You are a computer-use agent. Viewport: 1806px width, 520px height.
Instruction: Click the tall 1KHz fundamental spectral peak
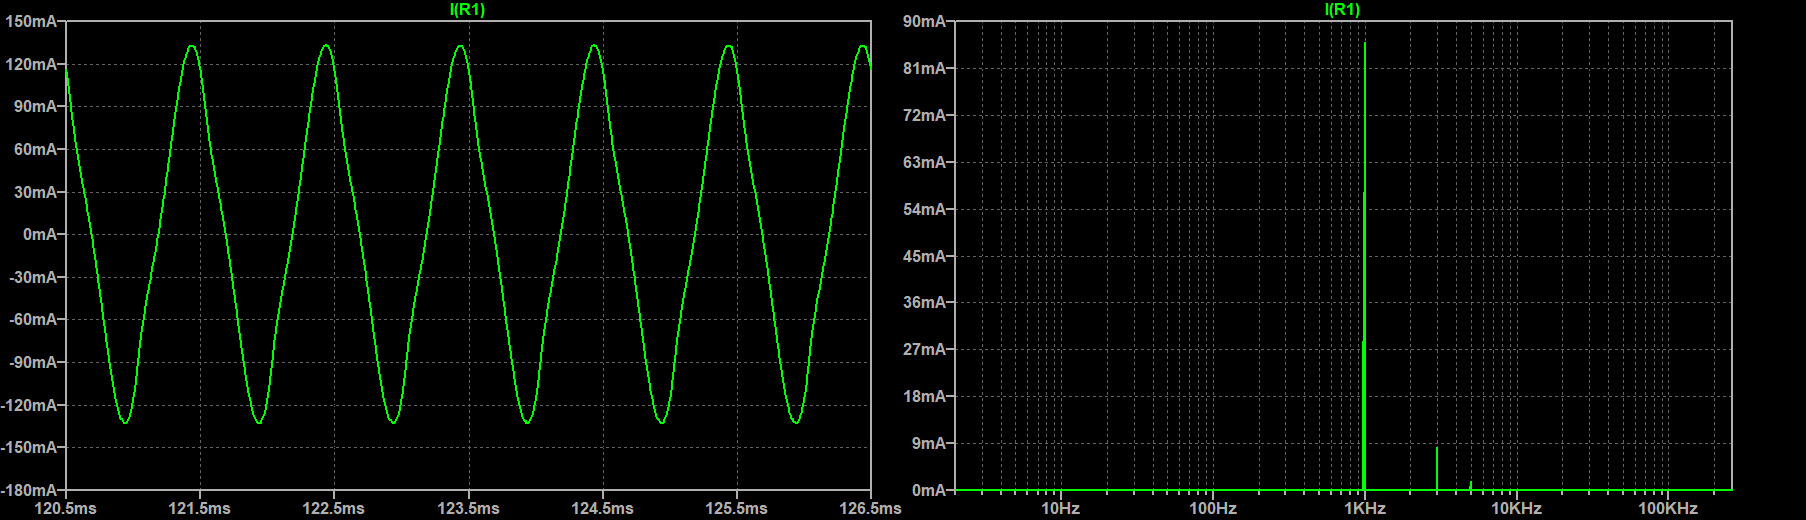(1365, 265)
